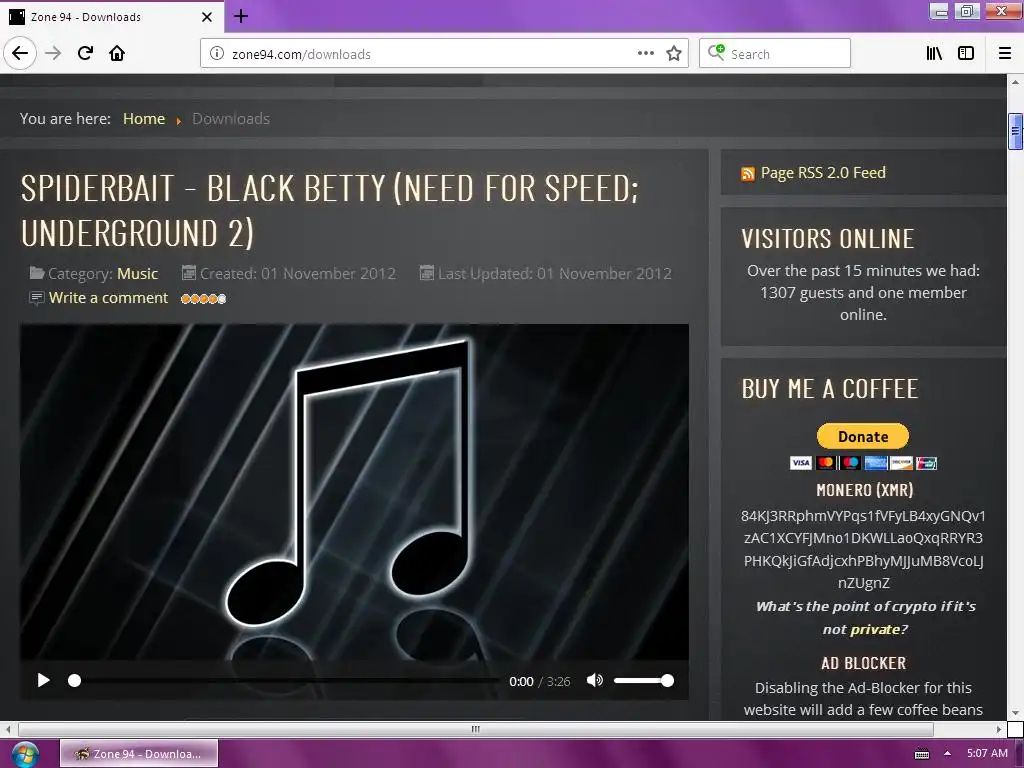1024x768 pixels.
Task: Click the Last Updated calendar icon
Action: tap(426, 272)
